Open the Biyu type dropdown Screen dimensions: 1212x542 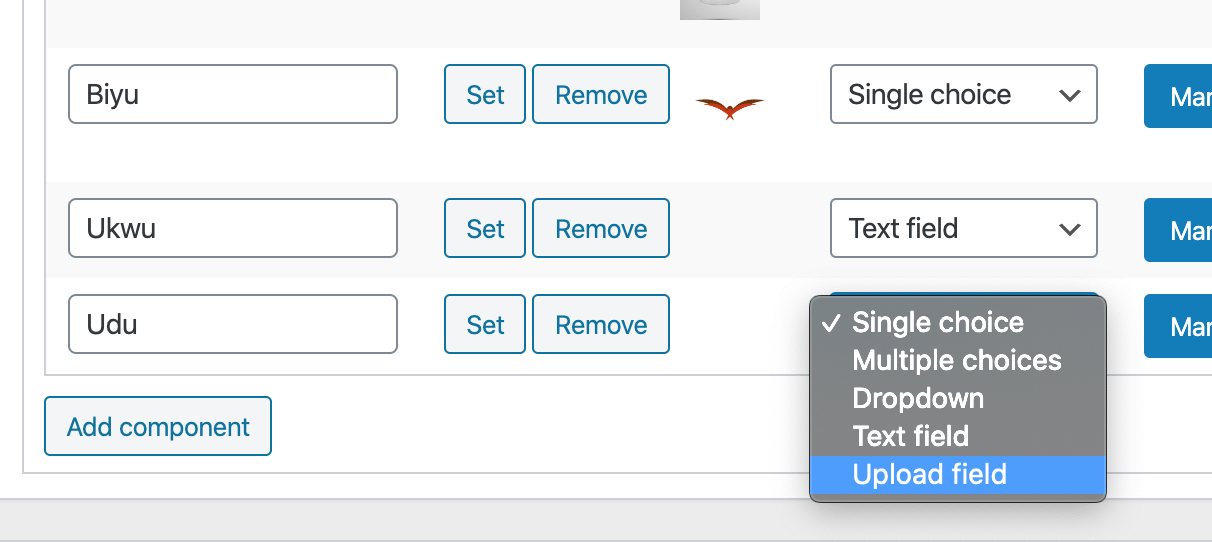964,94
